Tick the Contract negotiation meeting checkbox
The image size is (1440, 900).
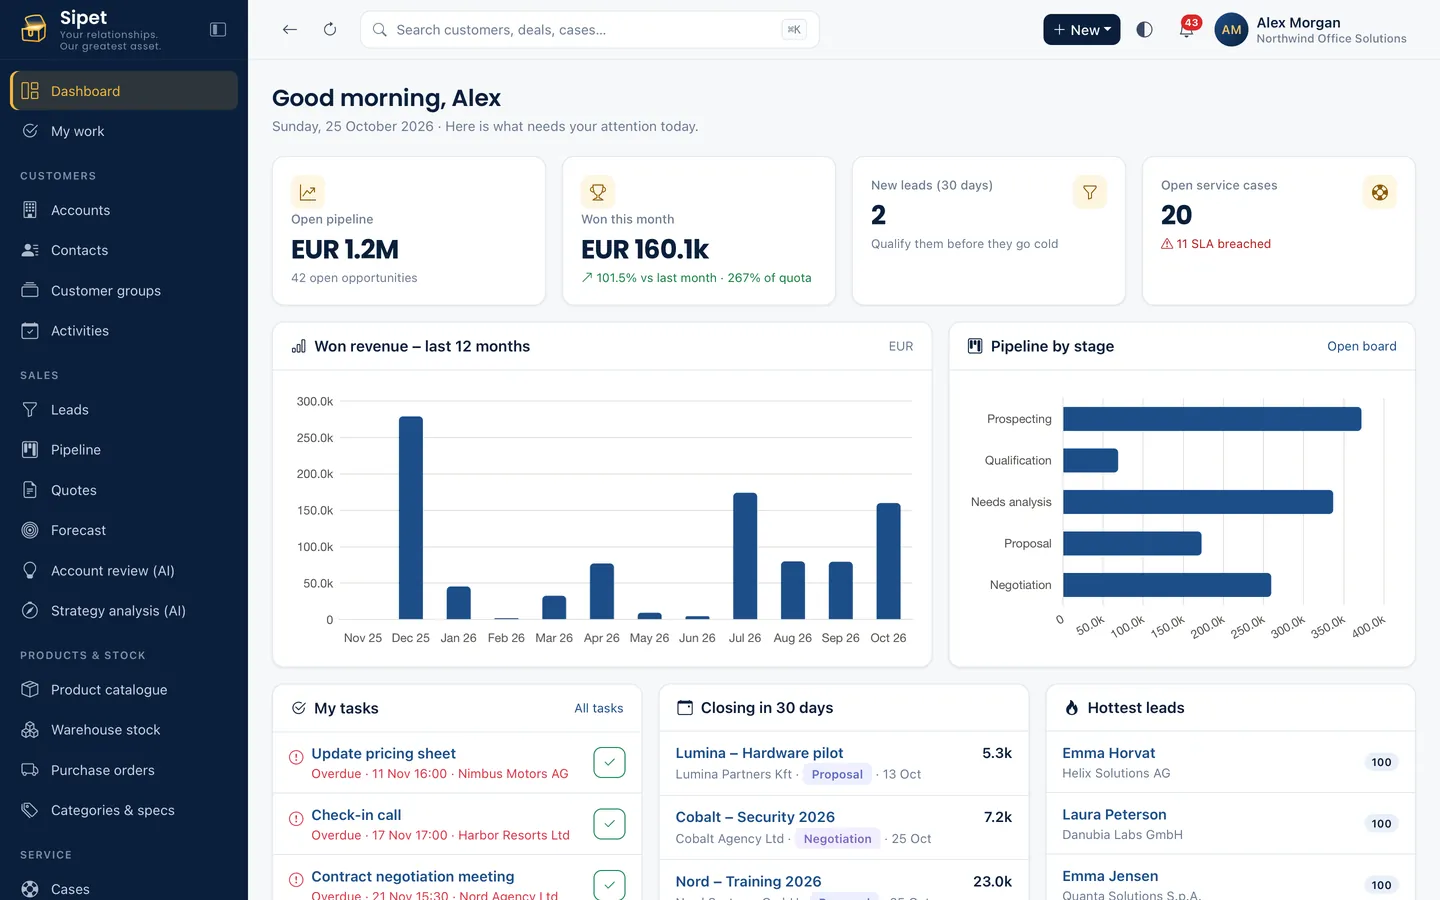[x=609, y=885]
